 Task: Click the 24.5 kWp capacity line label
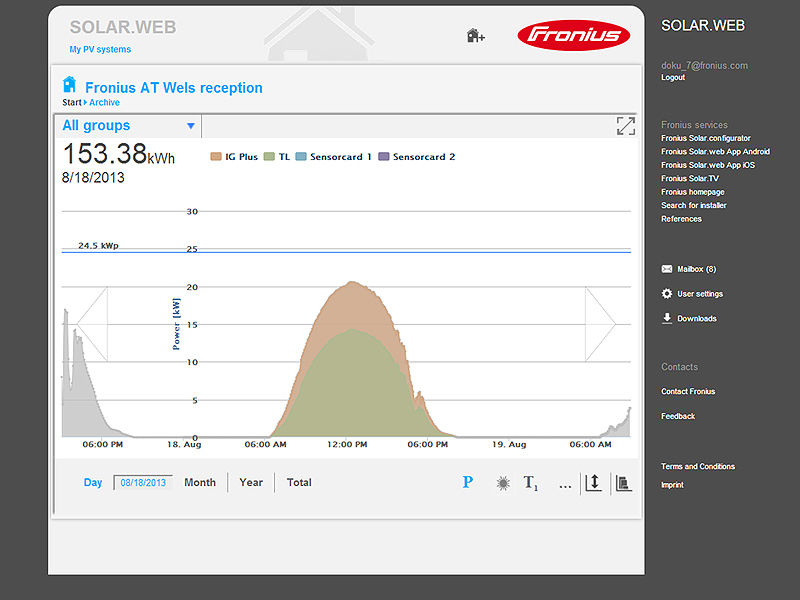tap(98, 245)
